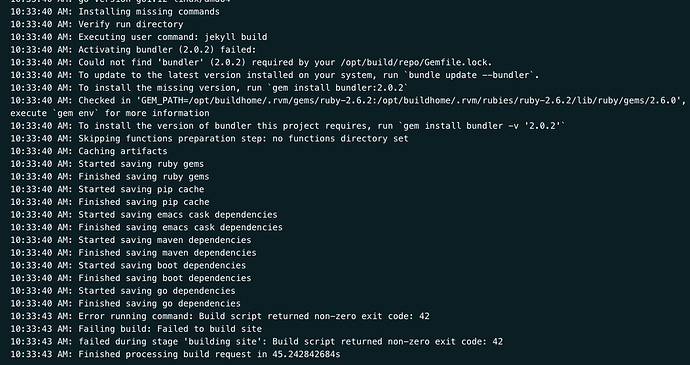Click 'Finished saving go dependencies' line

click(125, 303)
